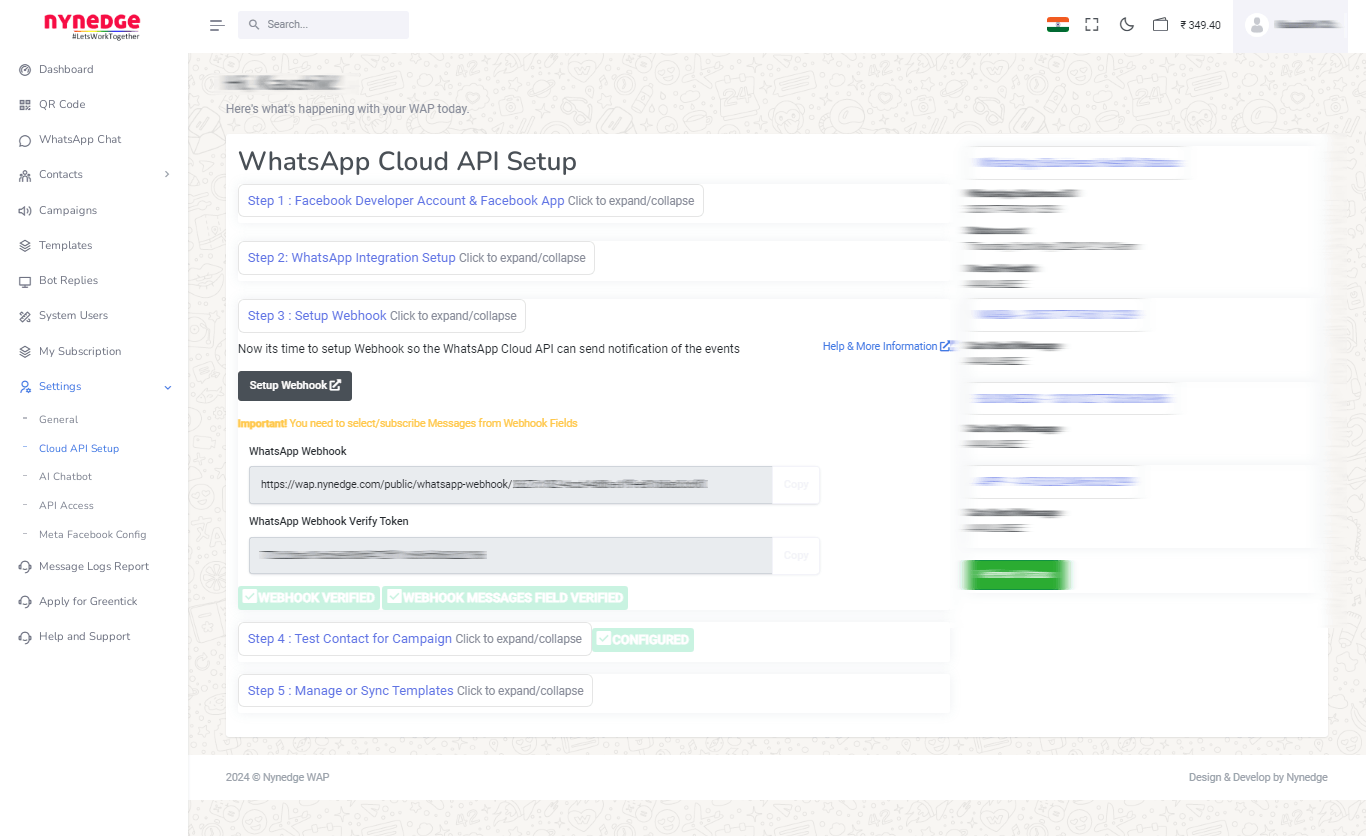This screenshot has width=1366, height=836.
Task: Toggle the sidebar hamburger menu icon
Action: 217,25
